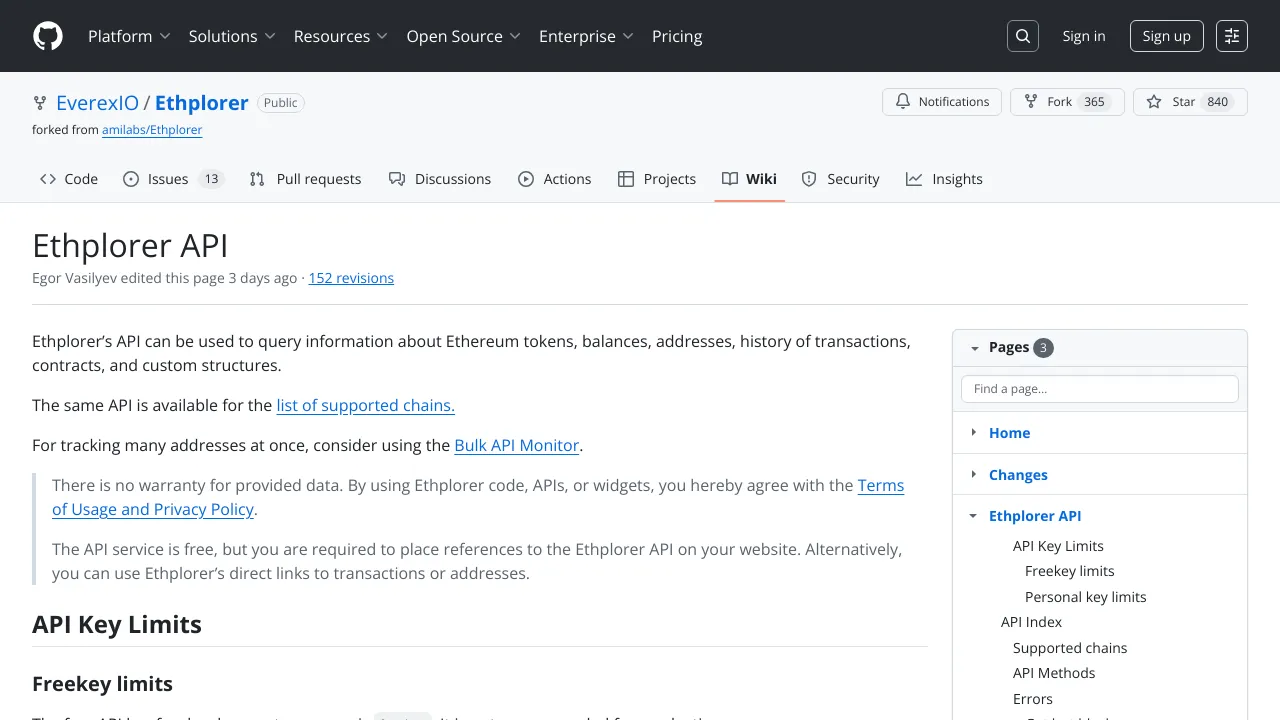The height and width of the screenshot is (720, 1280).
Task: Expand the Changes page triangle
Action: 974,474
